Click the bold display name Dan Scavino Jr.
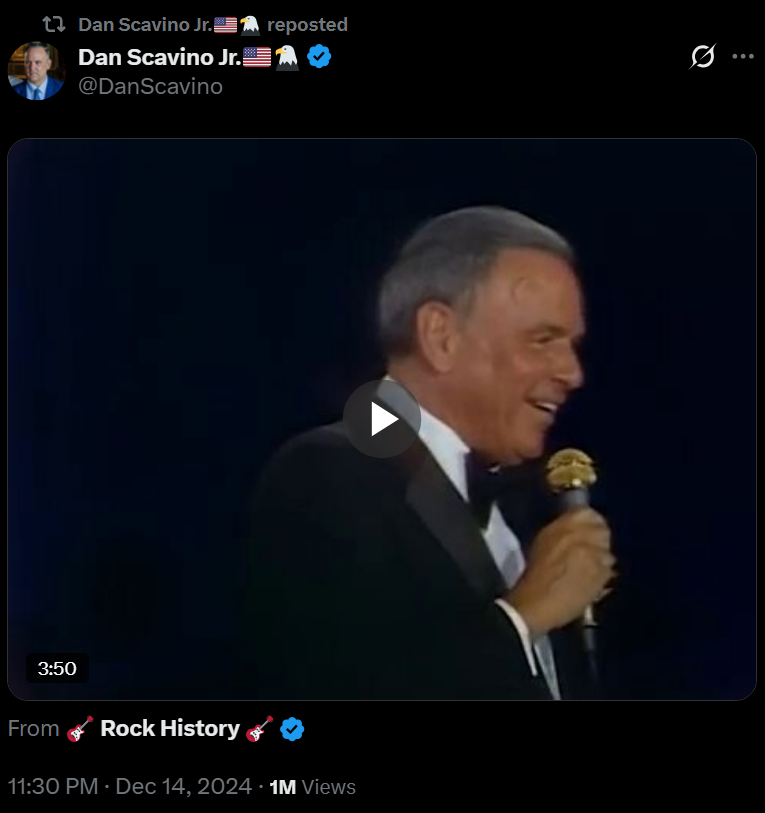Screen dimensions: 765x813 click(x=159, y=58)
